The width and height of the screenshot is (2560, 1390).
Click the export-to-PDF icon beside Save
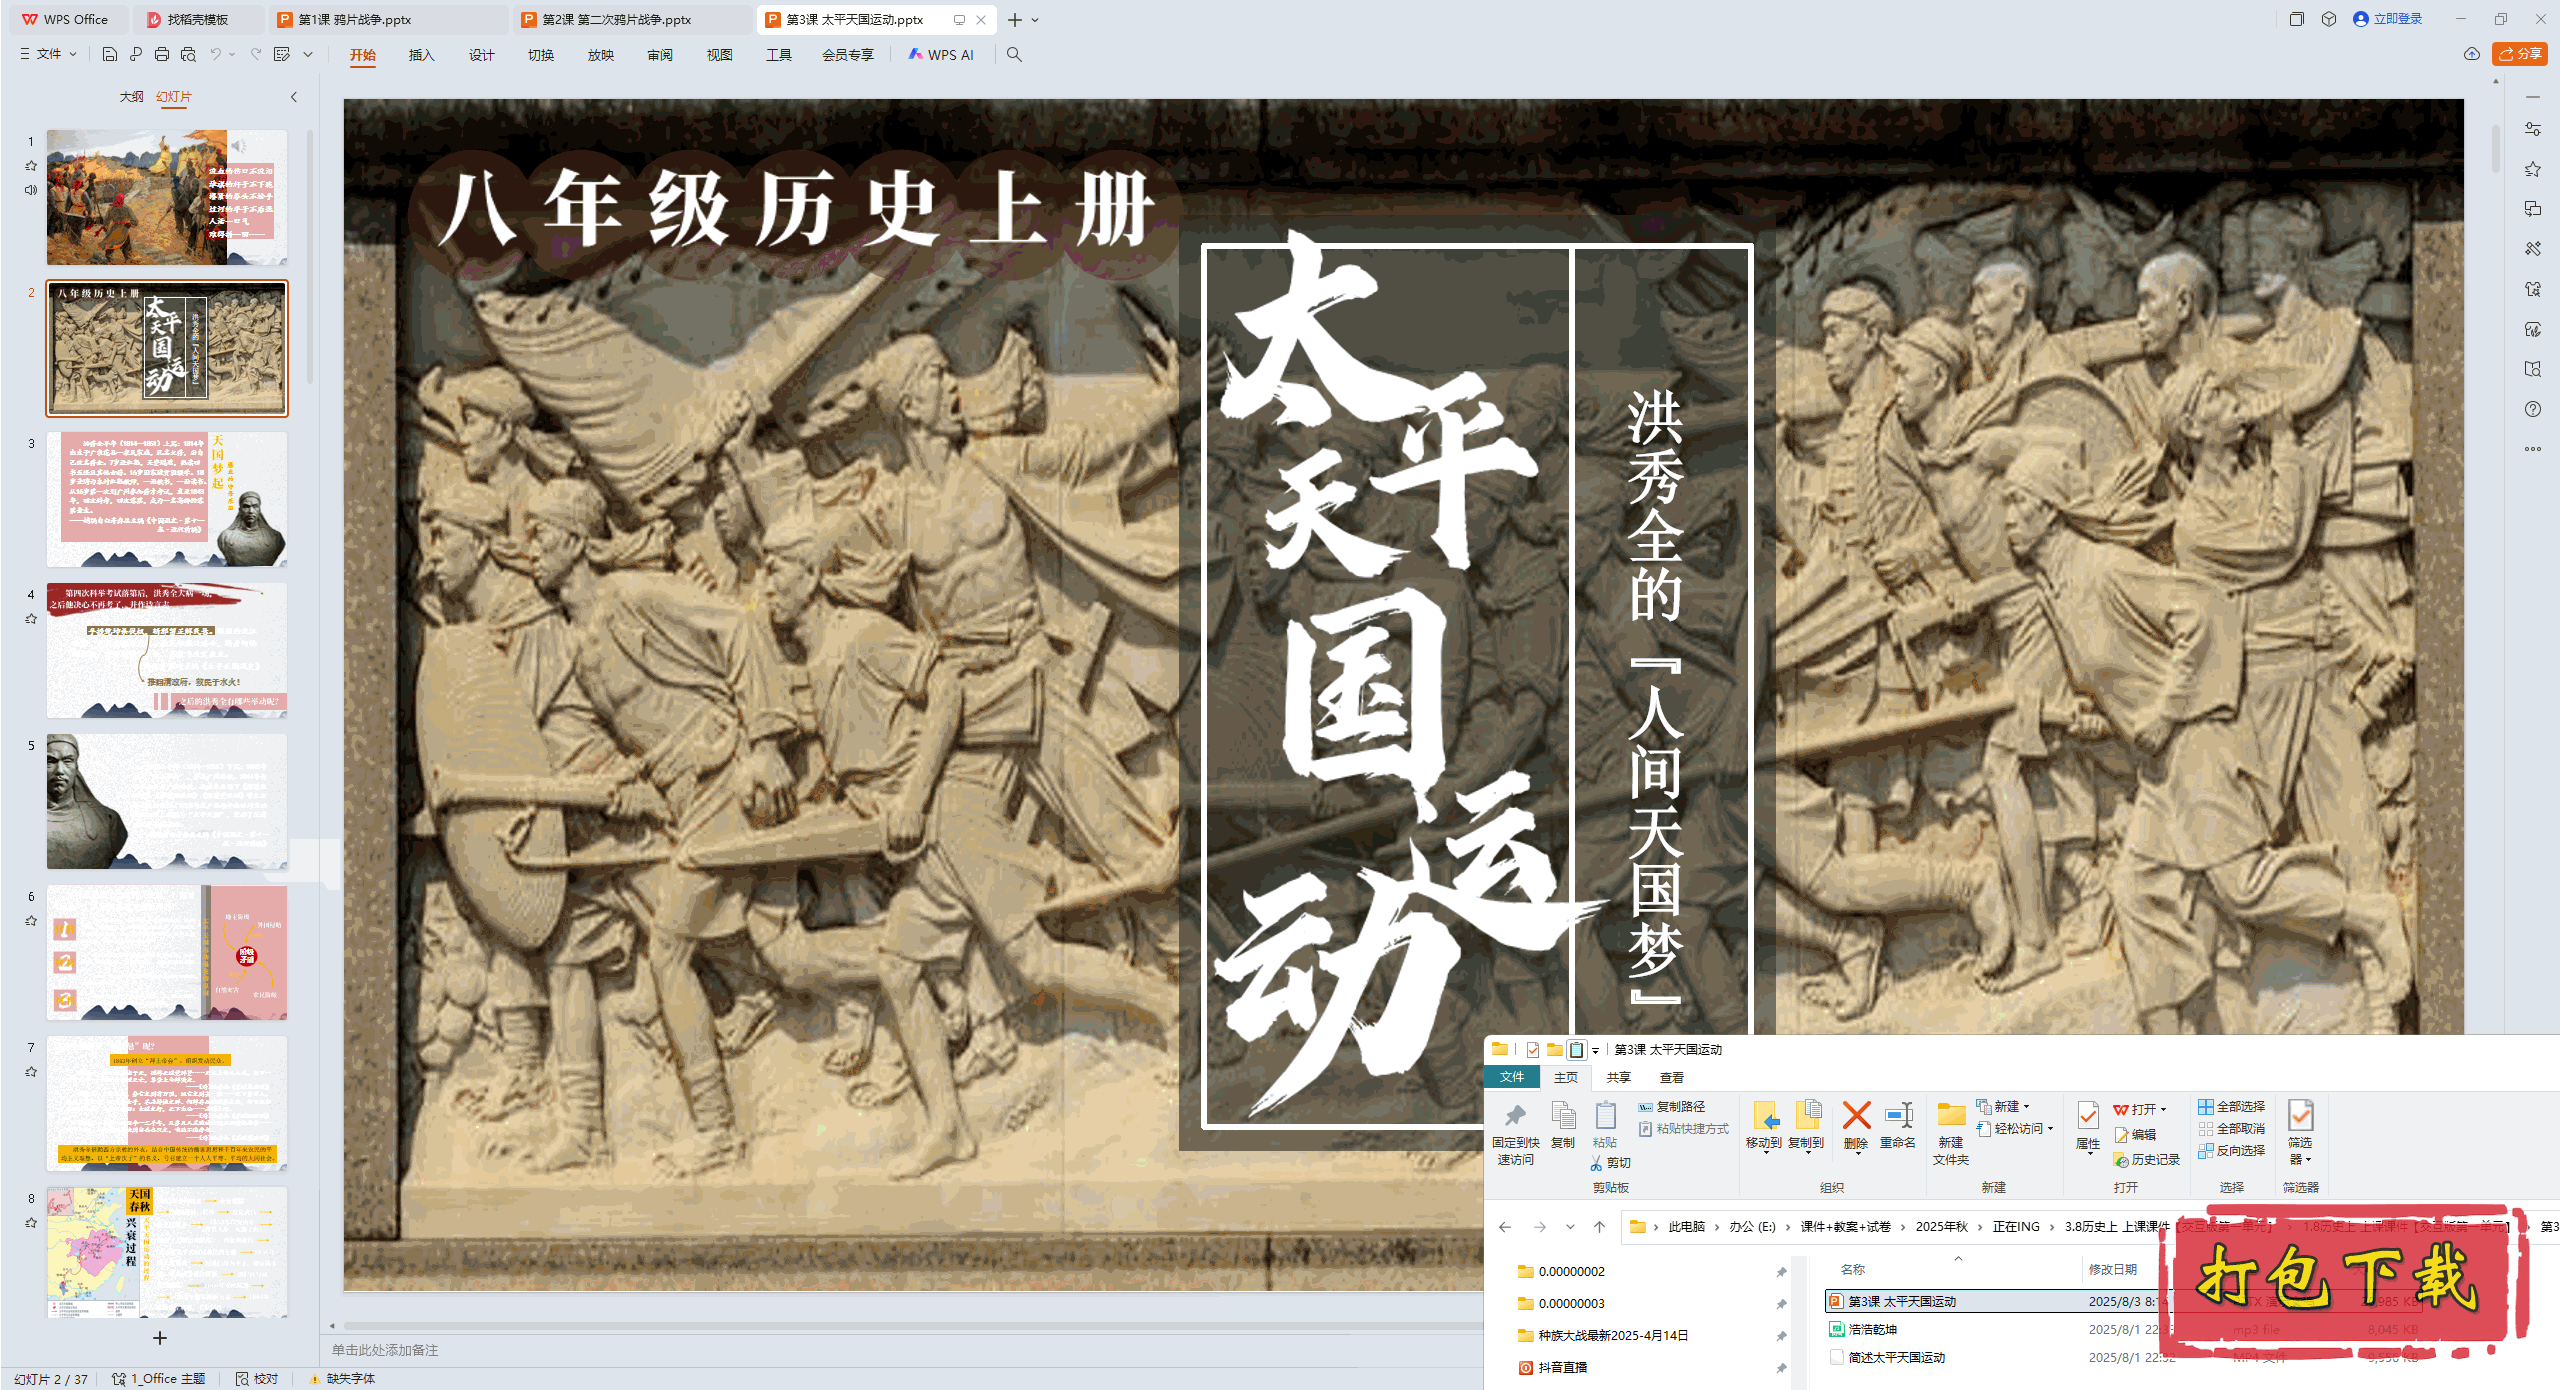click(136, 54)
